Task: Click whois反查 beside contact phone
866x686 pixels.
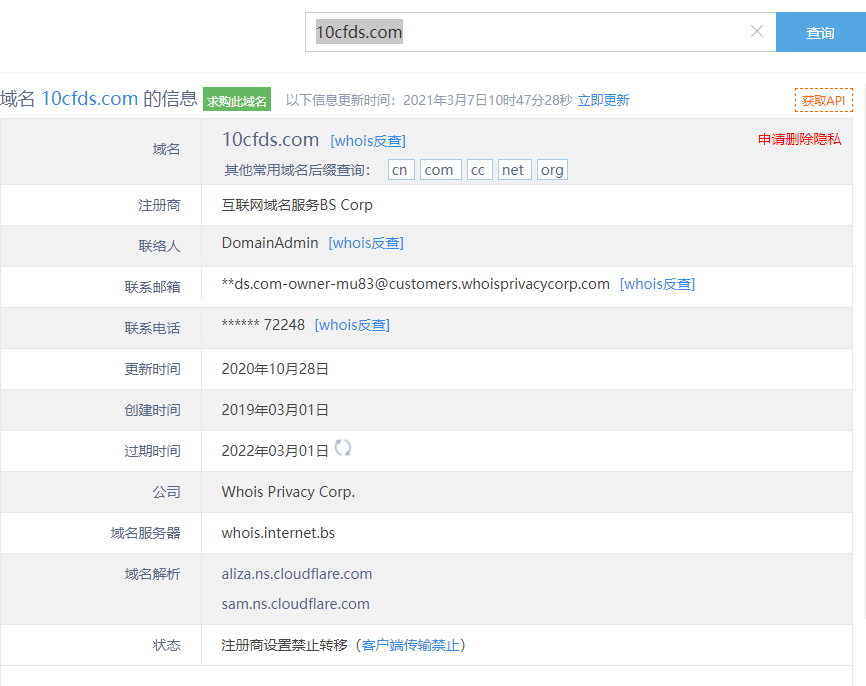Action: click(352, 325)
